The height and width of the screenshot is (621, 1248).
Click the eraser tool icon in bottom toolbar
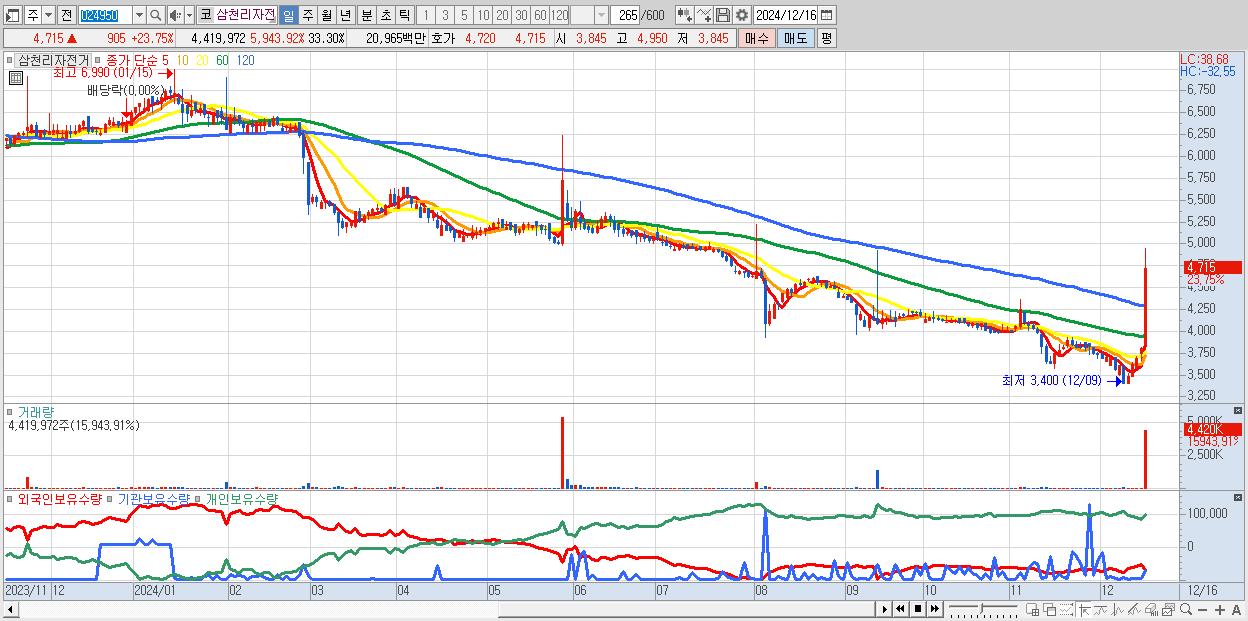click(x=1151, y=609)
